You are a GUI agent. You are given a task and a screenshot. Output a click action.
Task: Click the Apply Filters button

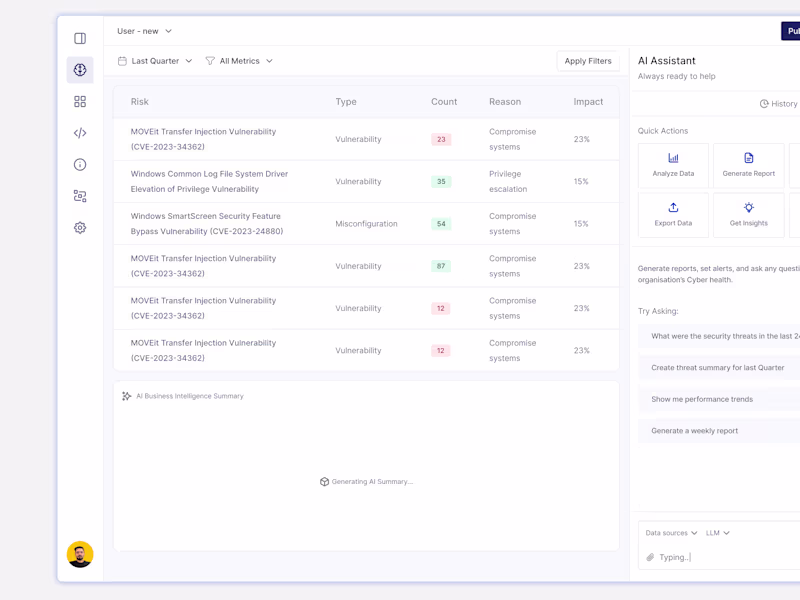pyautogui.click(x=588, y=61)
